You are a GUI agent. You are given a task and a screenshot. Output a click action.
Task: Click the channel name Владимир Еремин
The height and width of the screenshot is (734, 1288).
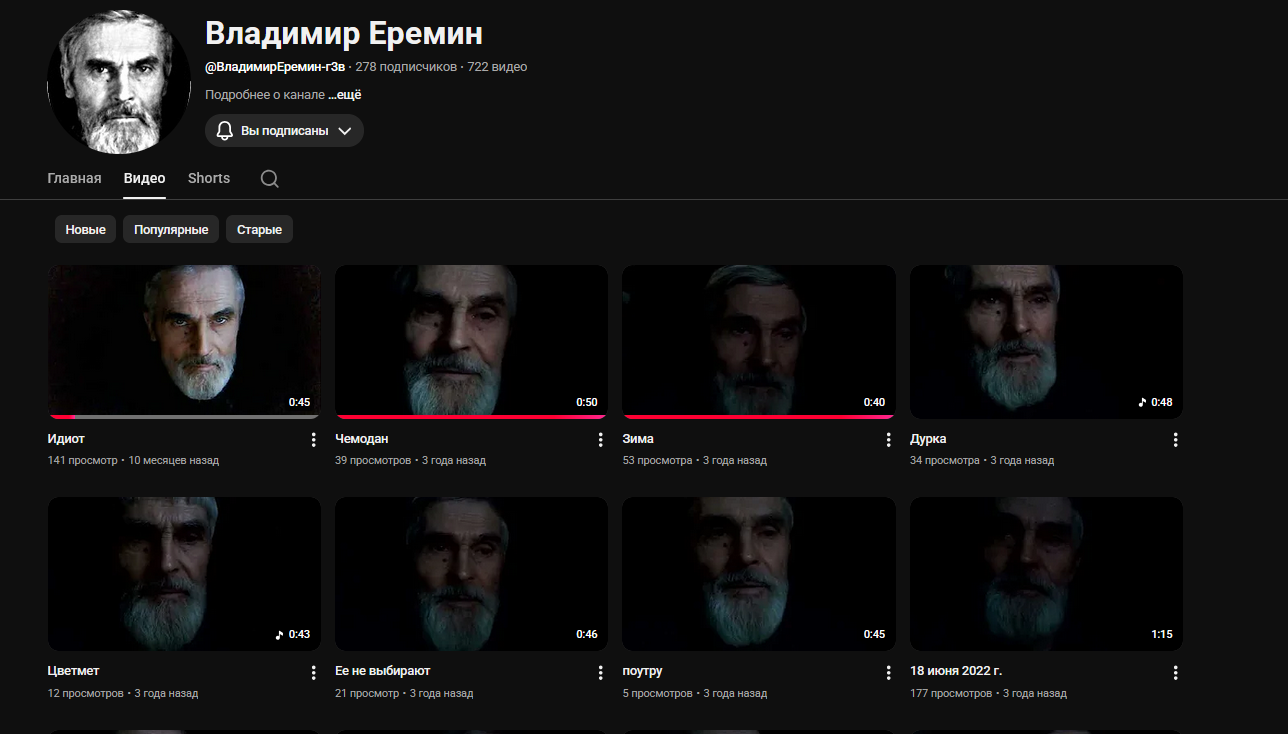[x=344, y=33]
